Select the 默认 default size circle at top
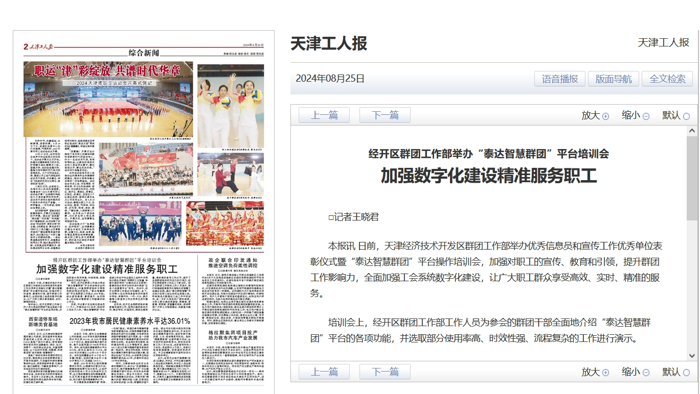Viewport: 700px width, 394px height. click(x=686, y=116)
